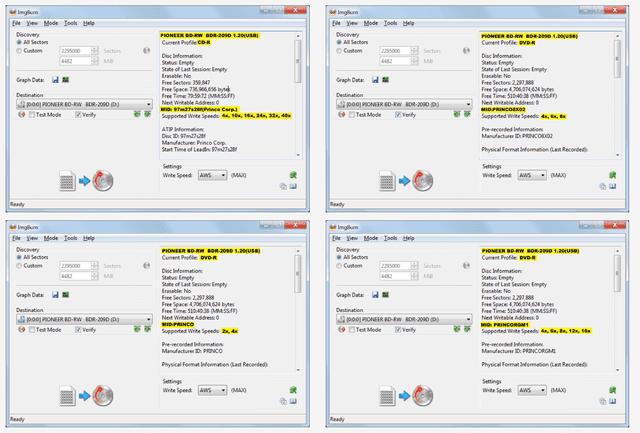Click green refresh icon right of Verify, top-left window
The image size is (640, 433).
click(135, 114)
